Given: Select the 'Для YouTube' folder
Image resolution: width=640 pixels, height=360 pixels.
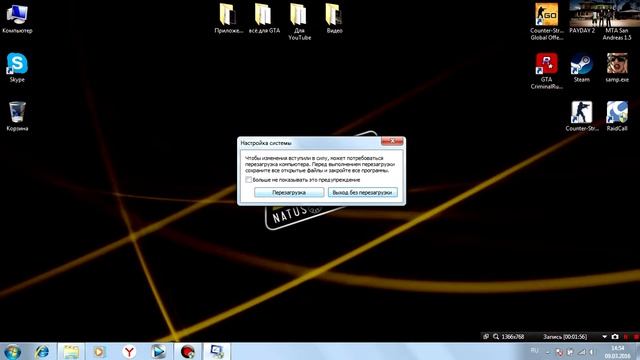Looking at the screenshot, I should pos(299,21).
